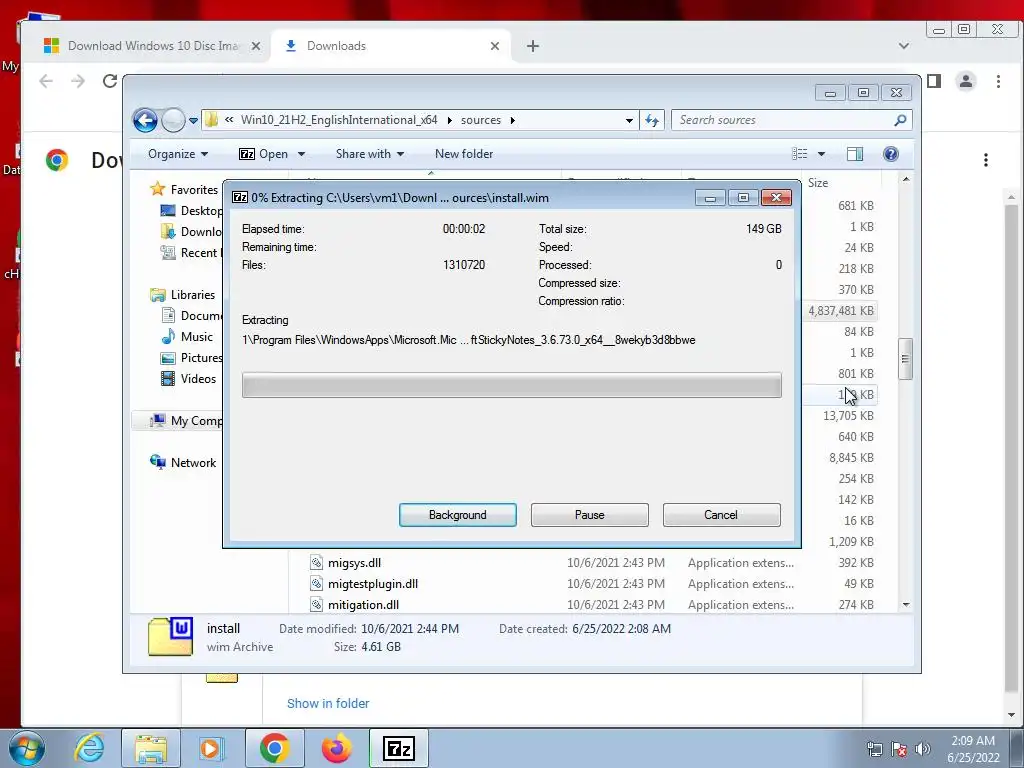The image size is (1024, 768).
Task: Select Videos library
Action: coord(189,379)
